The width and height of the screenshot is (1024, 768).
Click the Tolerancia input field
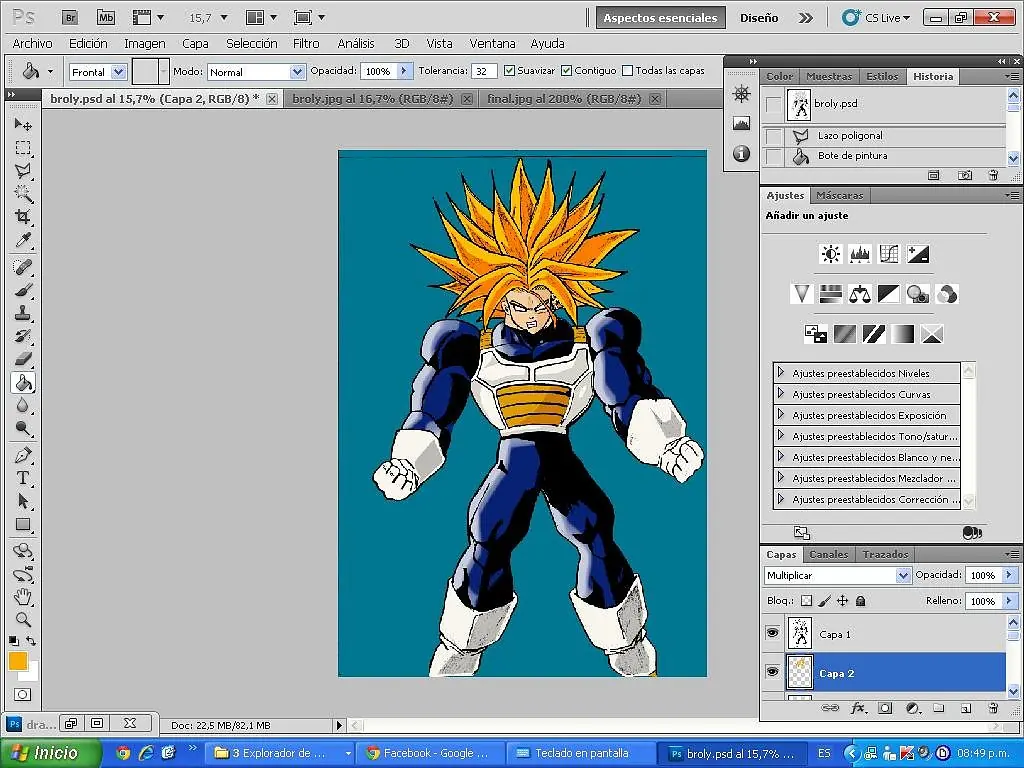click(x=484, y=71)
